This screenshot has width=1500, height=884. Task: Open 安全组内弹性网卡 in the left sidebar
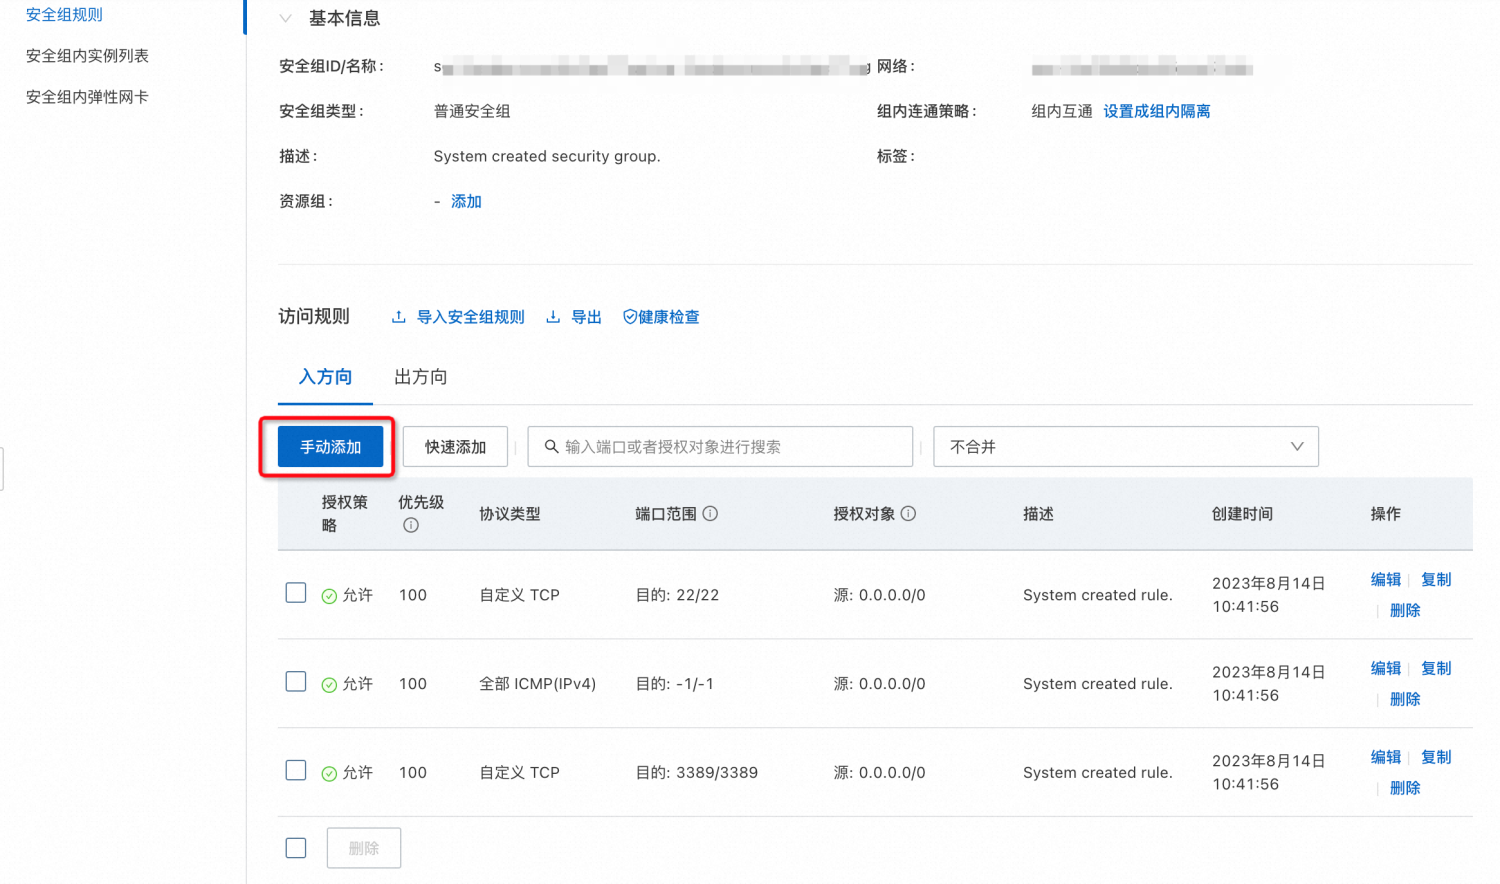click(x=87, y=97)
